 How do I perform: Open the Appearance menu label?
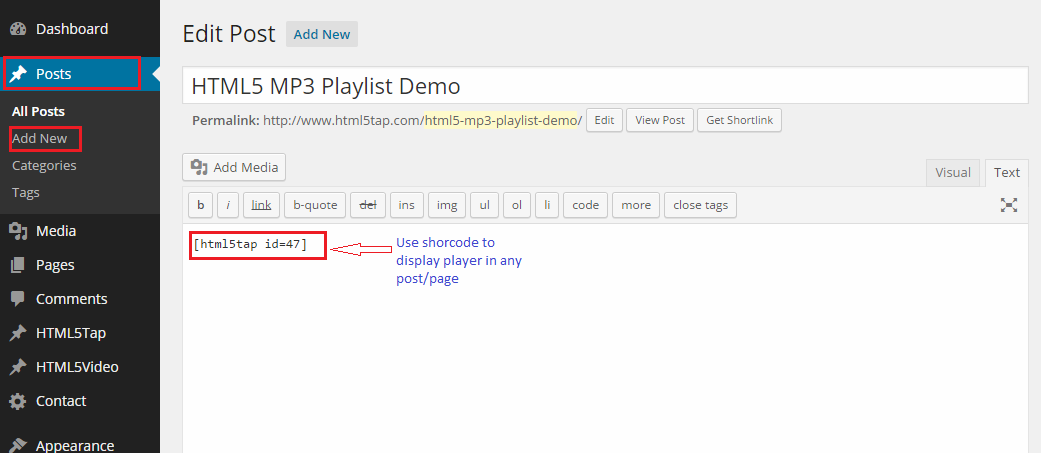click(x=75, y=446)
